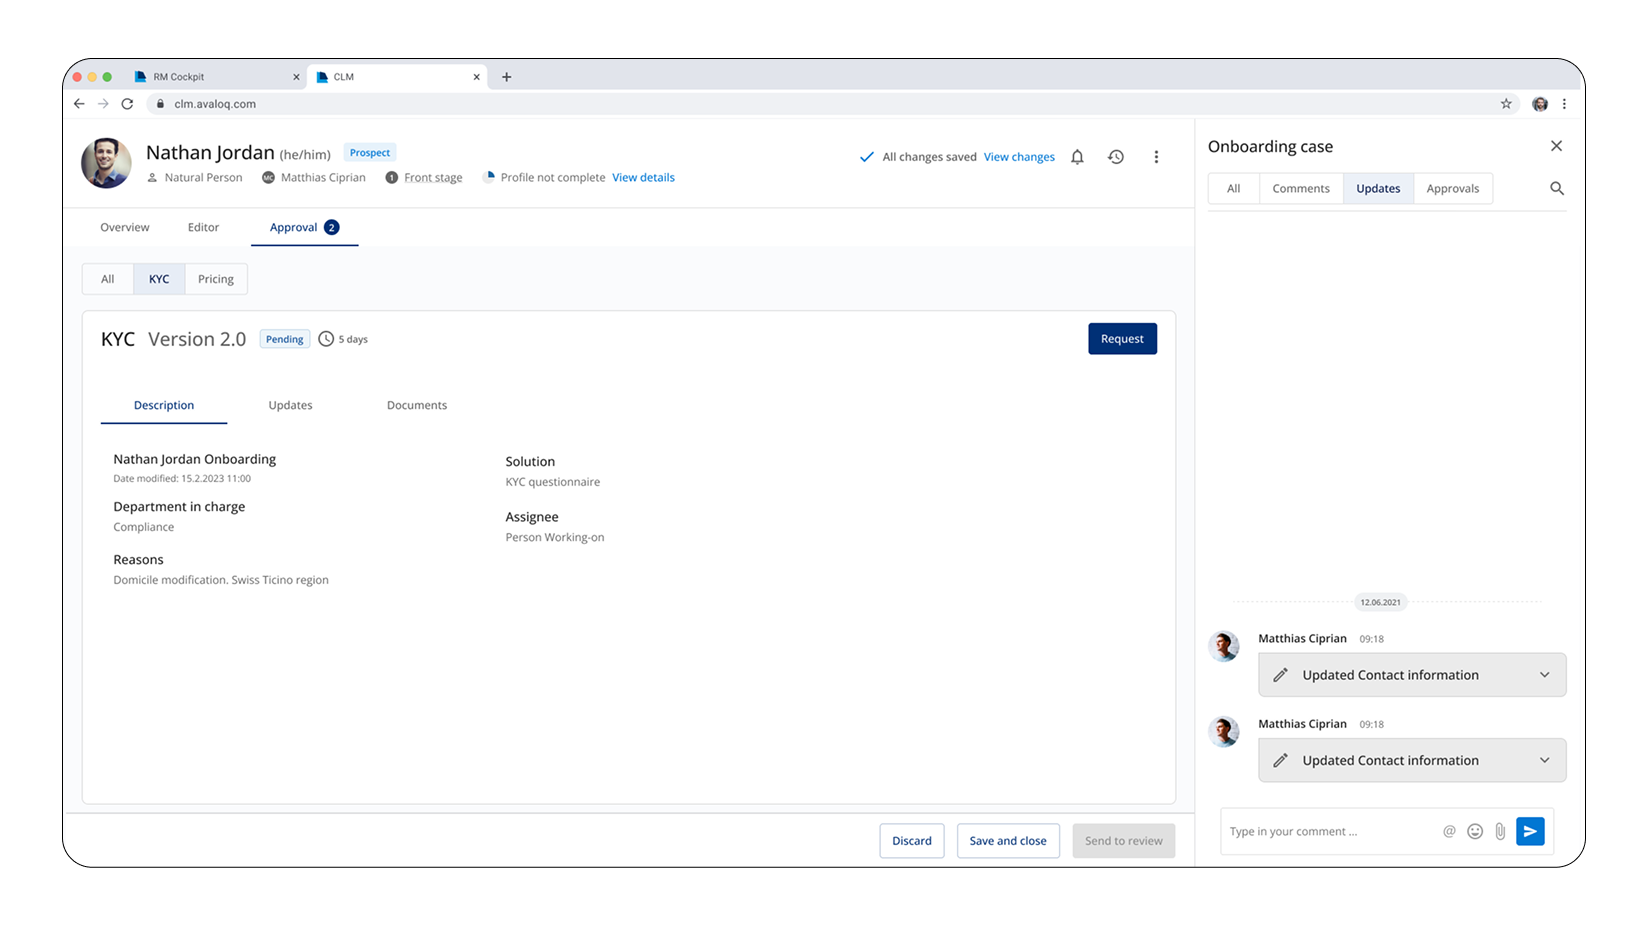Image resolution: width=1644 pixels, height=926 pixels.
Task: Click the browser profile avatar icon
Action: pyautogui.click(x=1540, y=104)
